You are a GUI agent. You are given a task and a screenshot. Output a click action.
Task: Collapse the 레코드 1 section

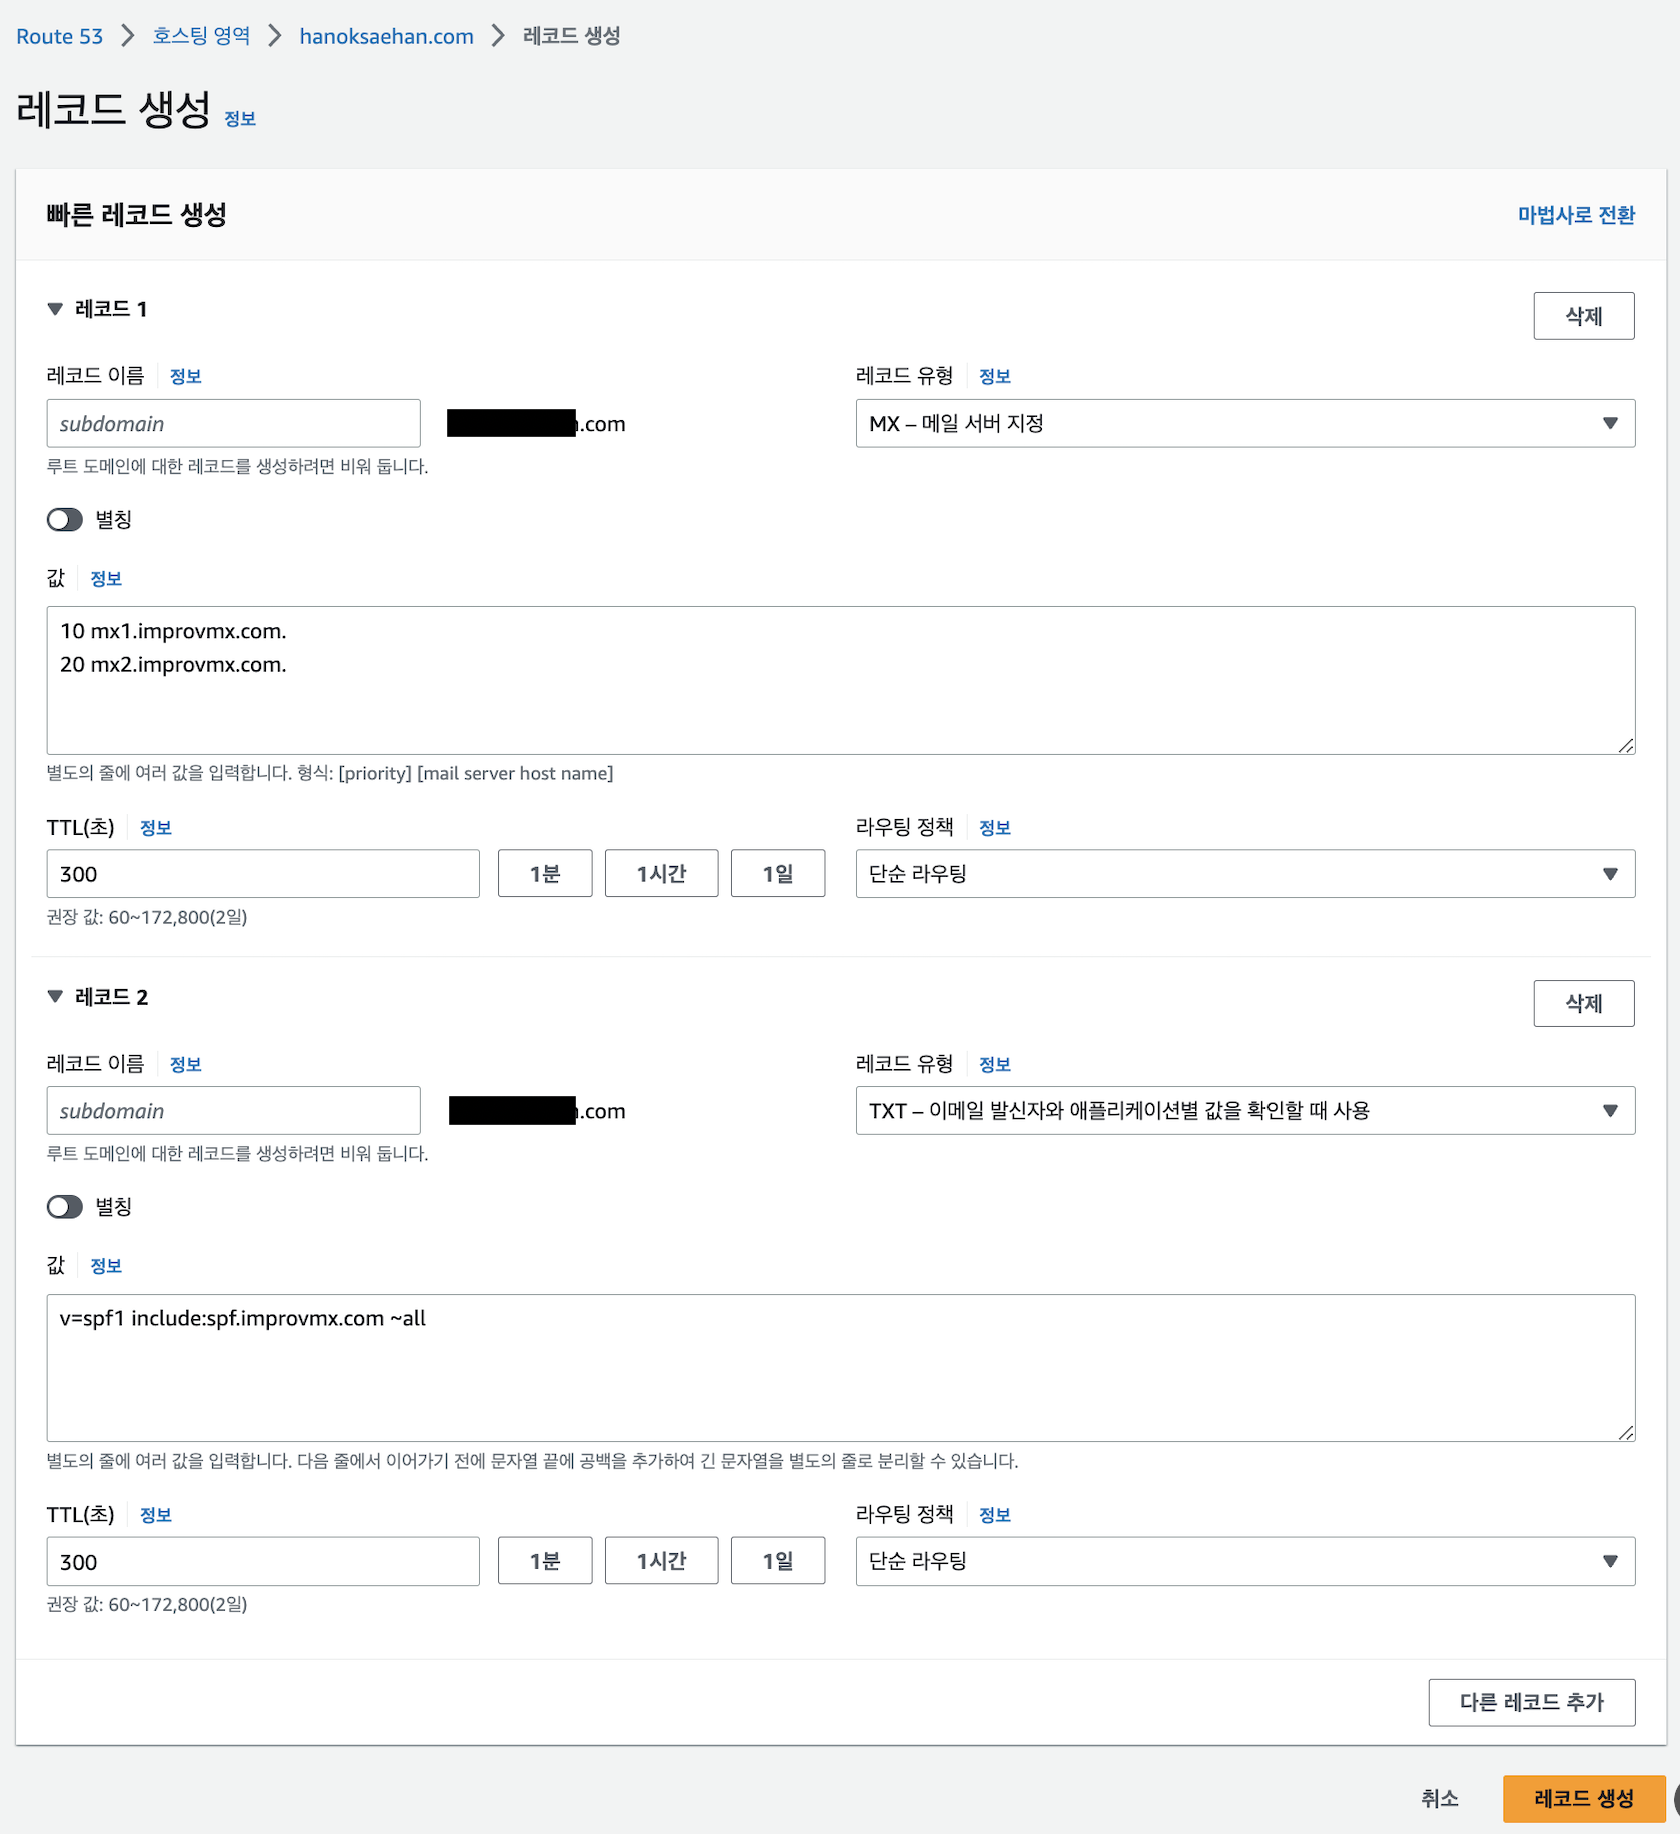point(55,309)
